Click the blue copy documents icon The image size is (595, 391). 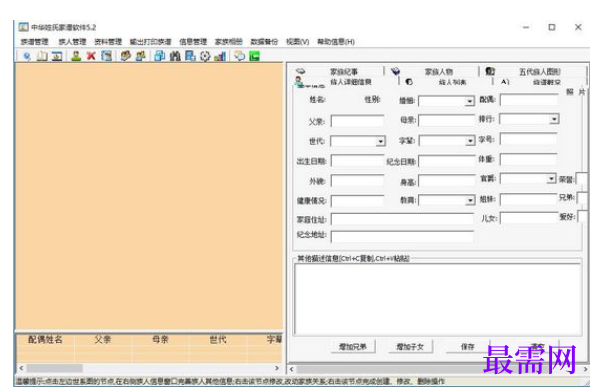tap(160, 56)
